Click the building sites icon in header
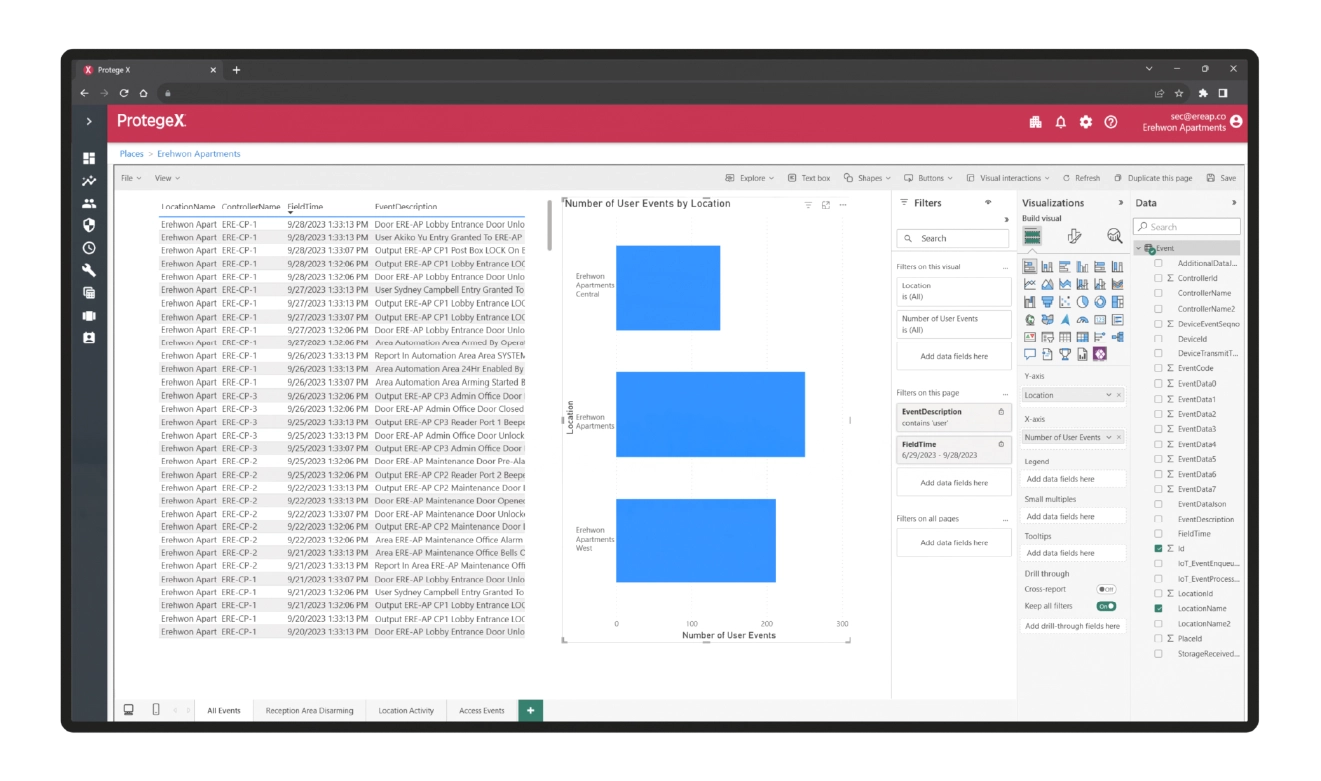Viewport: 1321px width, 781px height. pyautogui.click(x=1035, y=122)
